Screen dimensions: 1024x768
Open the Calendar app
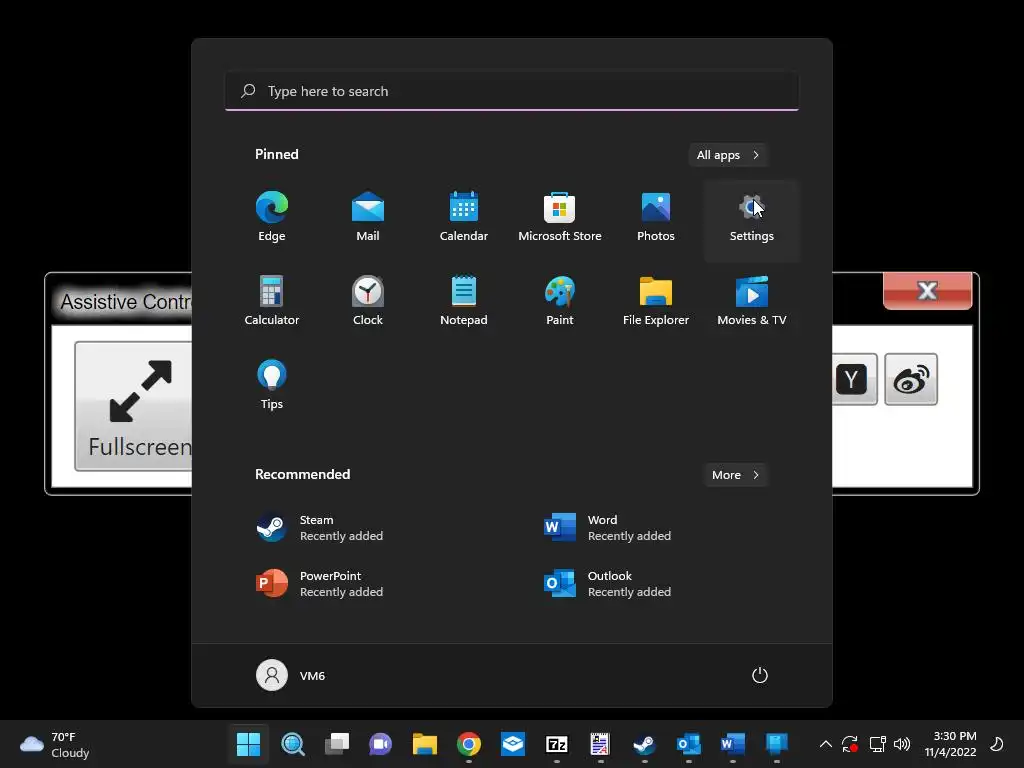[x=464, y=217]
